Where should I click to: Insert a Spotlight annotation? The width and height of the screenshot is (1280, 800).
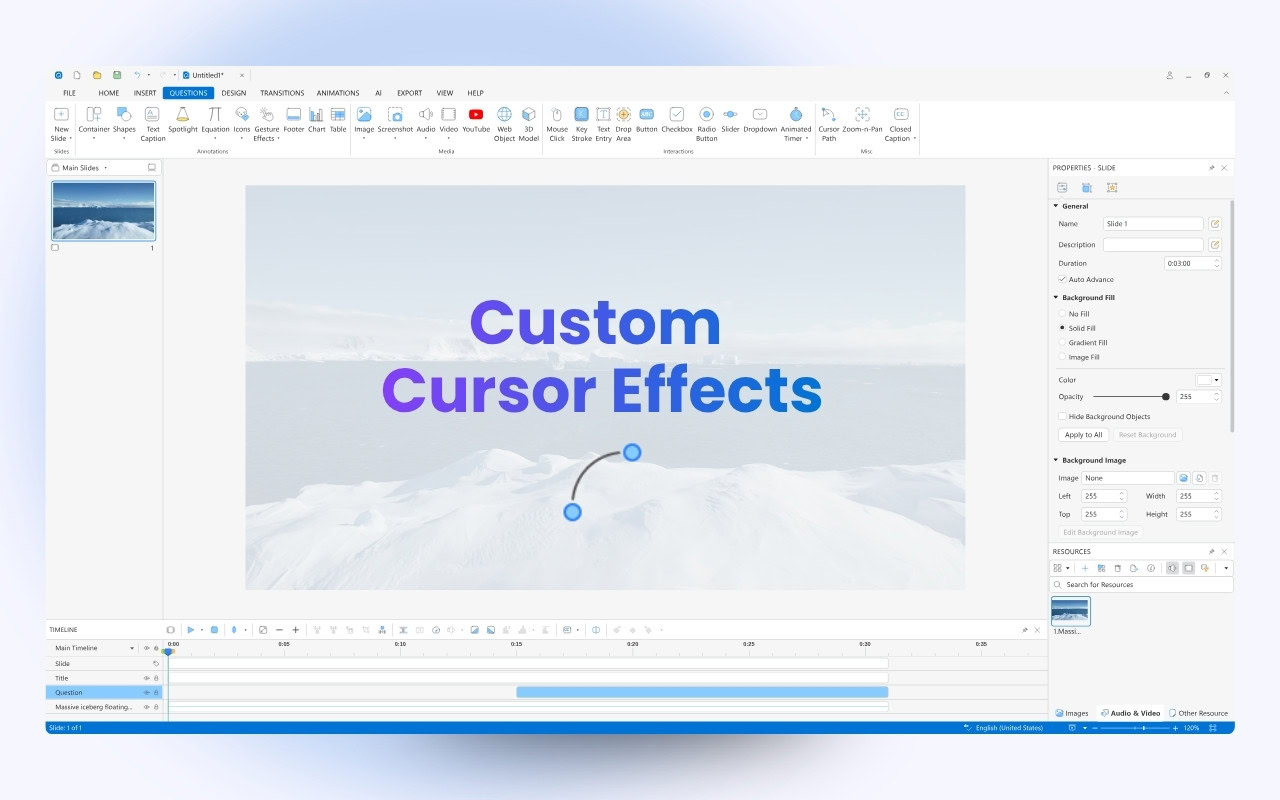tap(183, 120)
